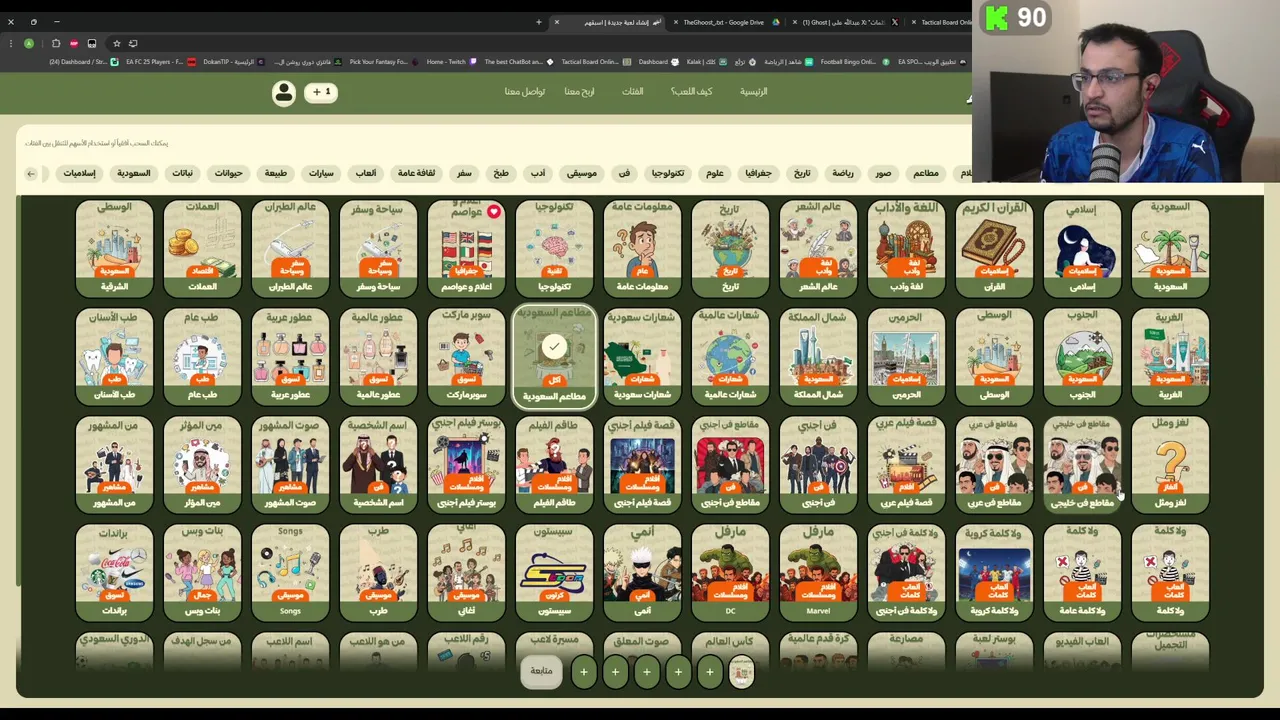Viewport: 1280px width, 720px height.
Task: Select the من المشهور celebrity card
Action: pos(114,464)
